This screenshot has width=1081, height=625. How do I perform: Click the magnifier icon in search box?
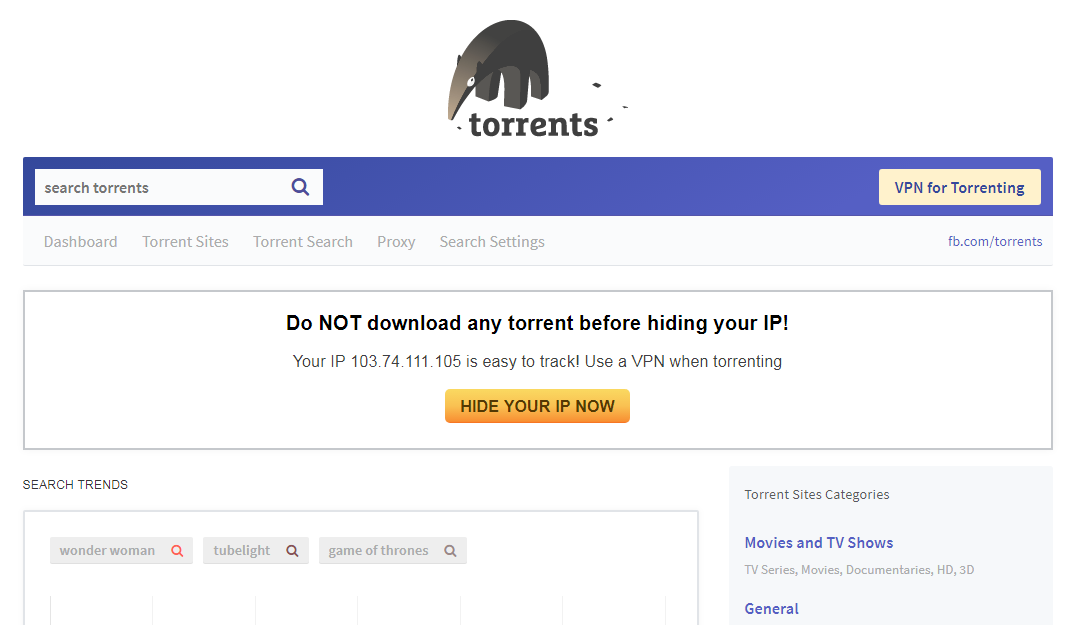coord(300,187)
